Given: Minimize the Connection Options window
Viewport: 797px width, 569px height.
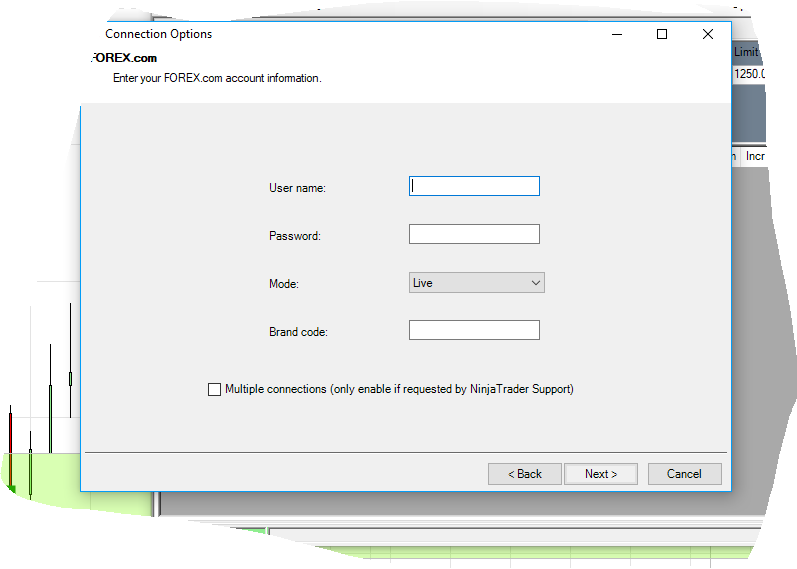Looking at the screenshot, I should click(x=617, y=34).
